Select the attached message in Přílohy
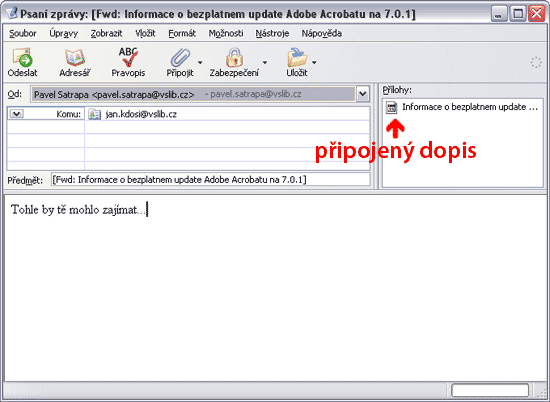Screen dimensions: 550x402 462,107
